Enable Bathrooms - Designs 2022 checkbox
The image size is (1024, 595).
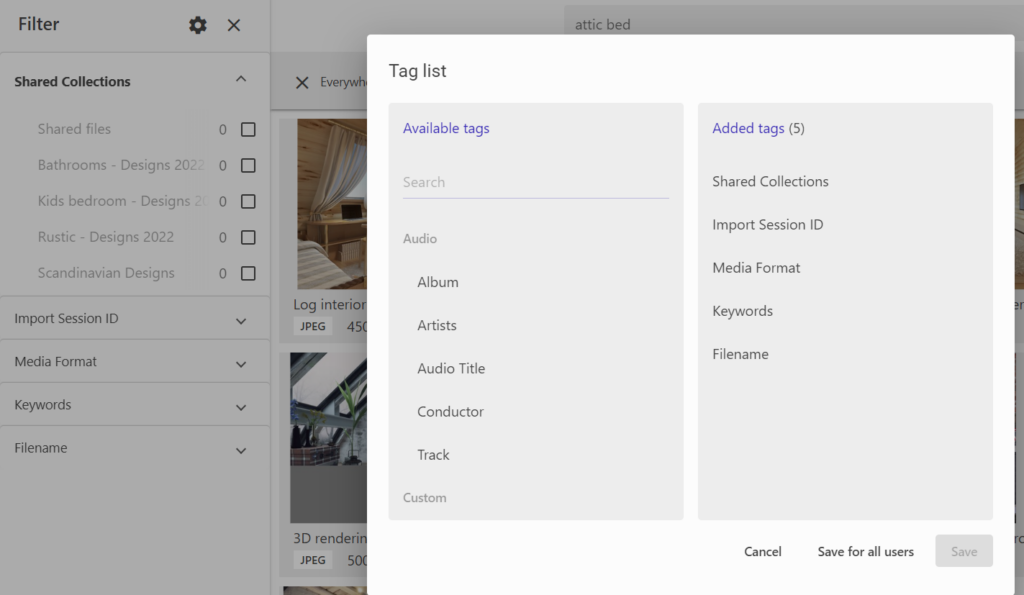pos(248,166)
